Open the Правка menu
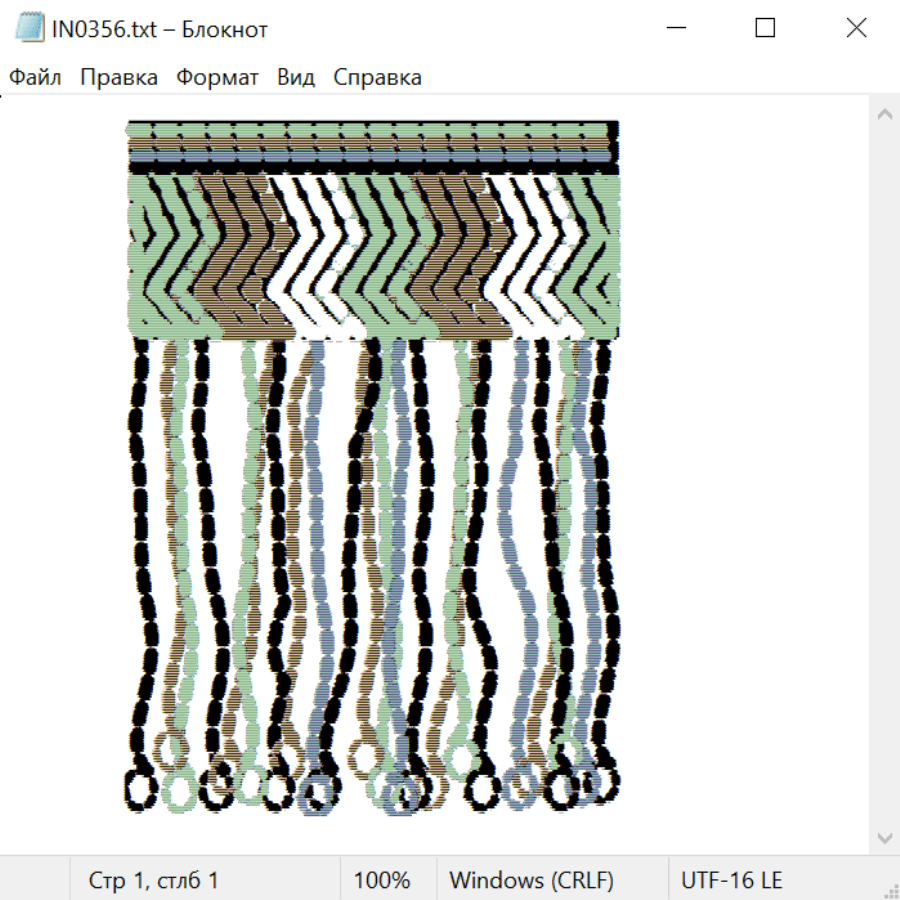Viewport: 900px width, 900px height. pyautogui.click(x=119, y=77)
